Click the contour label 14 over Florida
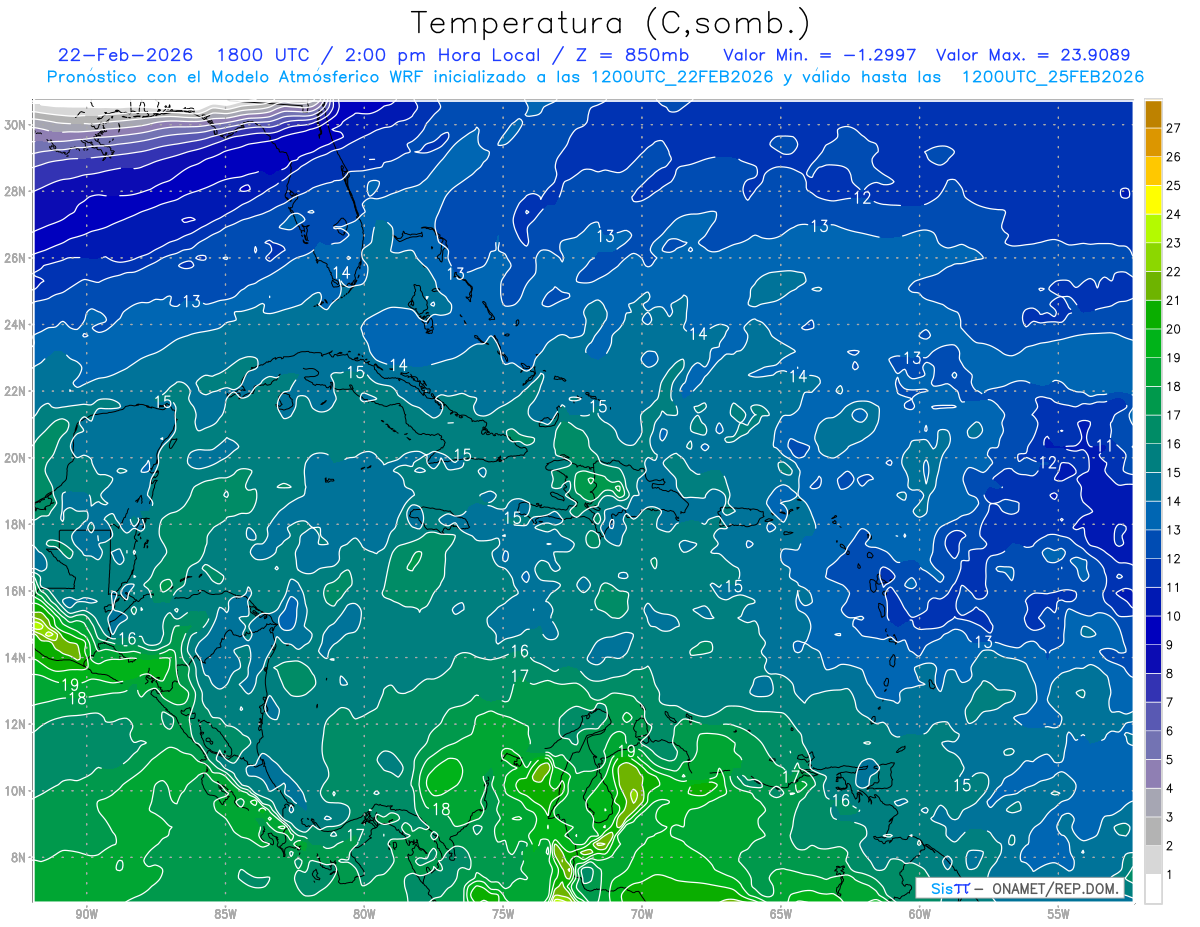This screenshot has height=927, width=1200. 341,272
